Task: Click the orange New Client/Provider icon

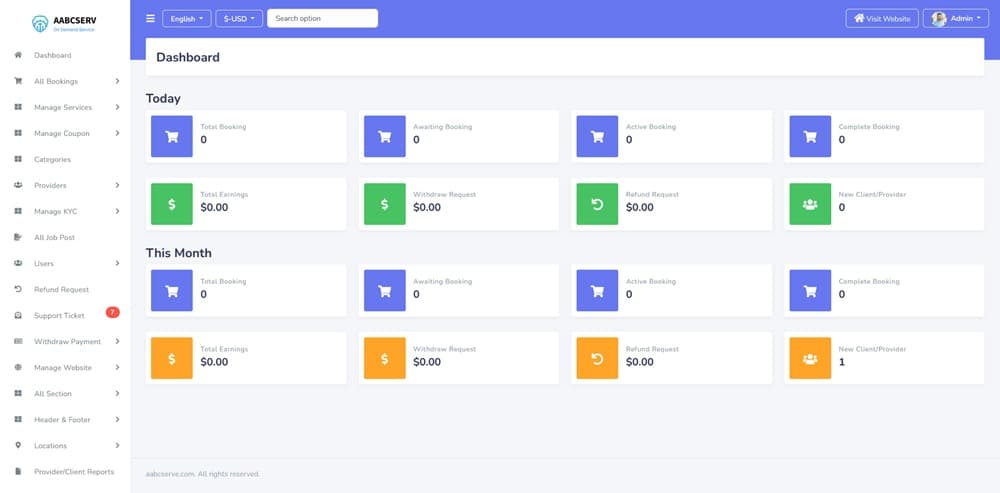Action: coord(810,358)
